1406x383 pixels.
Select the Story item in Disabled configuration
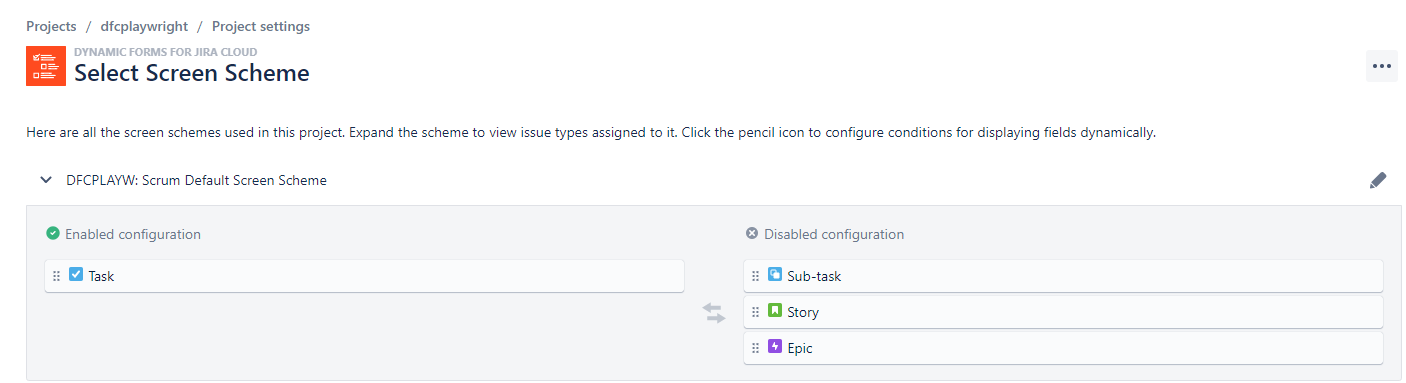tap(1063, 312)
